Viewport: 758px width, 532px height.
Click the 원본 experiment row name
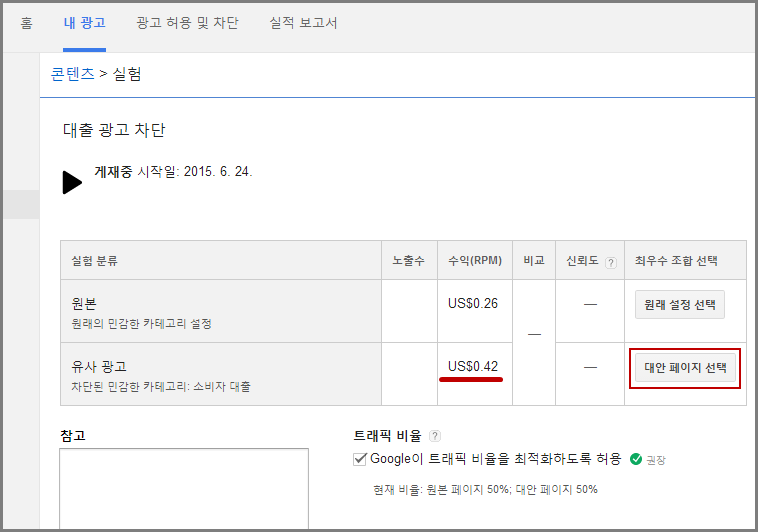[84, 304]
